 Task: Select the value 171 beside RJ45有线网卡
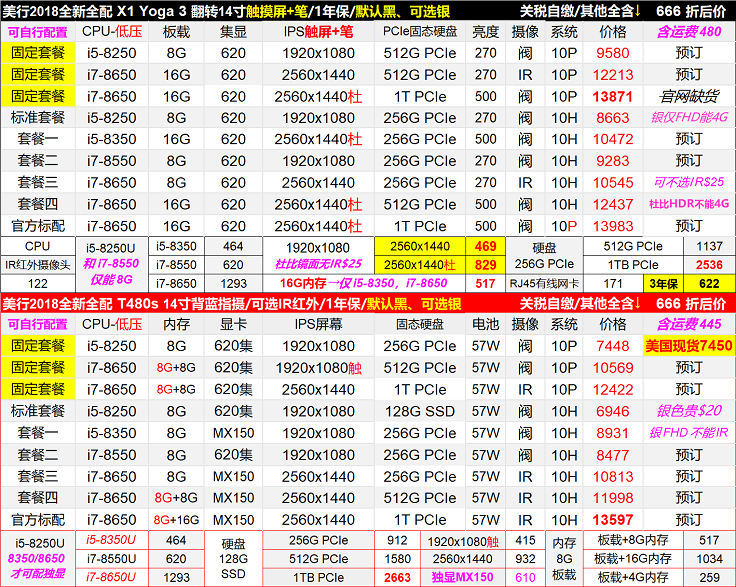pos(613,283)
